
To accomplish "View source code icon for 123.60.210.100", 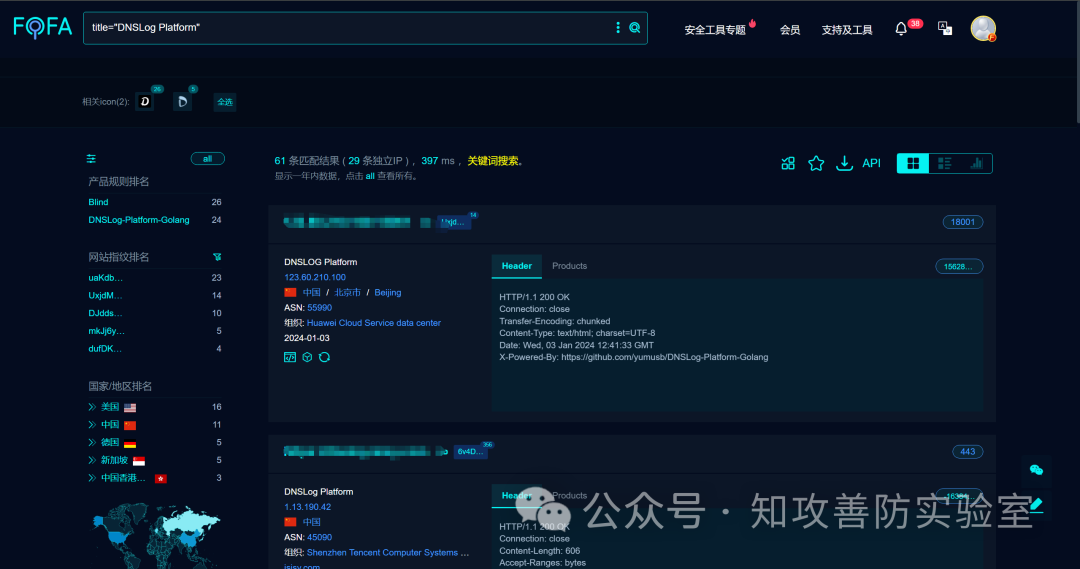I will pyautogui.click(x=290, y=357).
